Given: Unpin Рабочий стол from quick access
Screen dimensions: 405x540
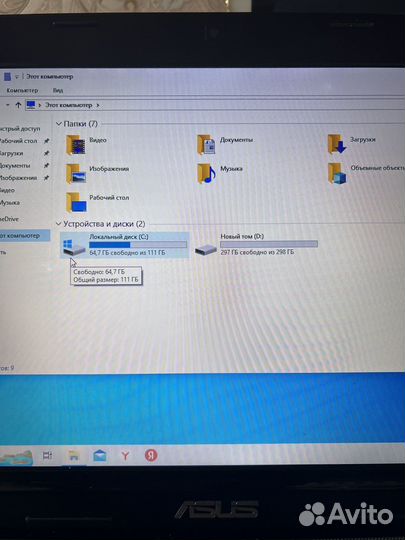Looking at the screenshot, I should pyautogui.click(x=46, y=141).
